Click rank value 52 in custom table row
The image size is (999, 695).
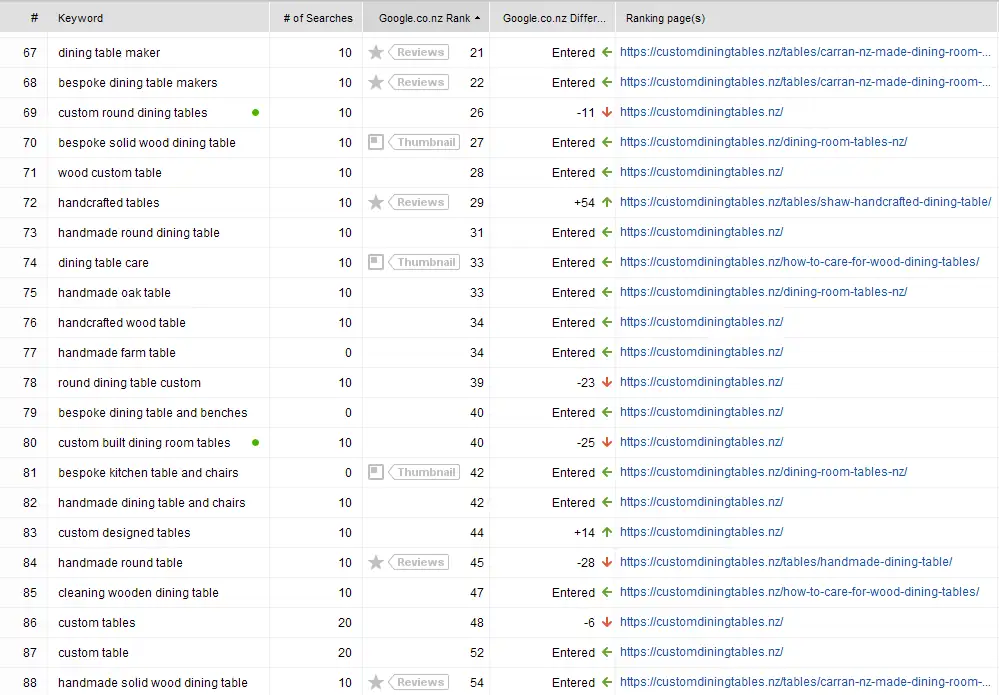(x=477, y=653)
